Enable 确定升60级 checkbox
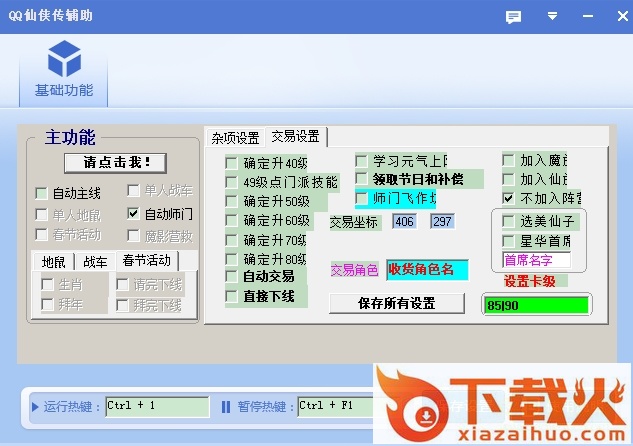This screenshot has width=633, height=446. [x=231, y=220]
